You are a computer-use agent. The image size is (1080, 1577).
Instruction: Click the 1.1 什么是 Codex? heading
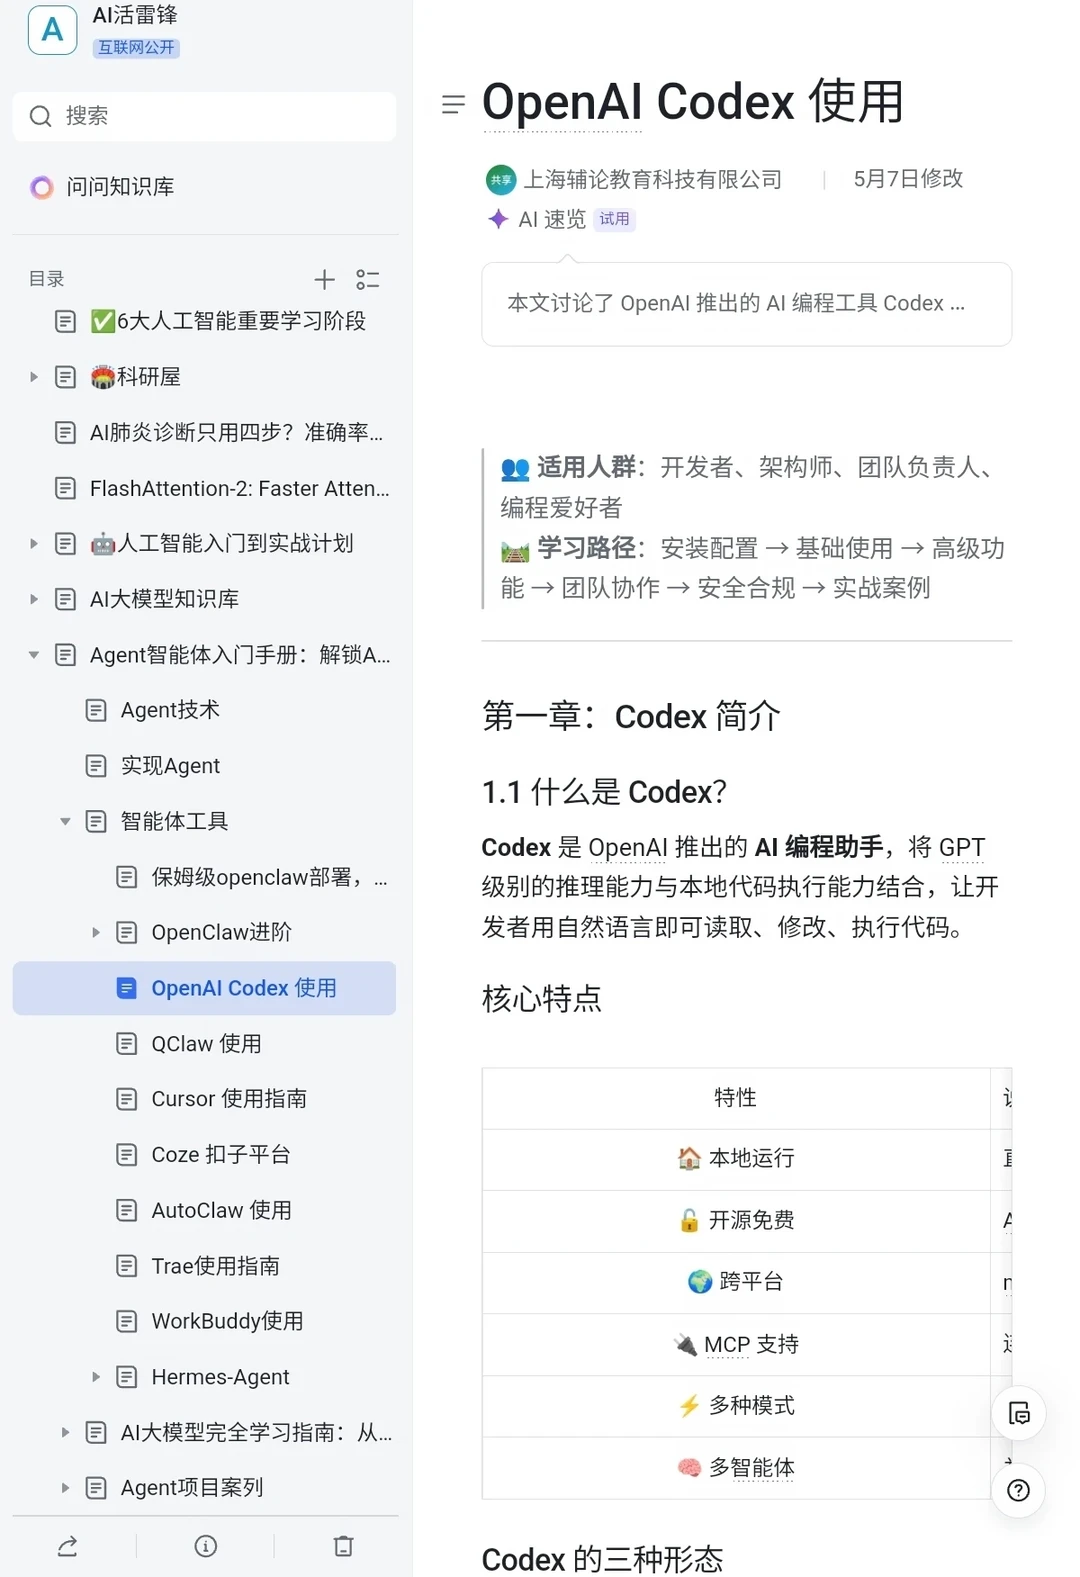[604, 792]
